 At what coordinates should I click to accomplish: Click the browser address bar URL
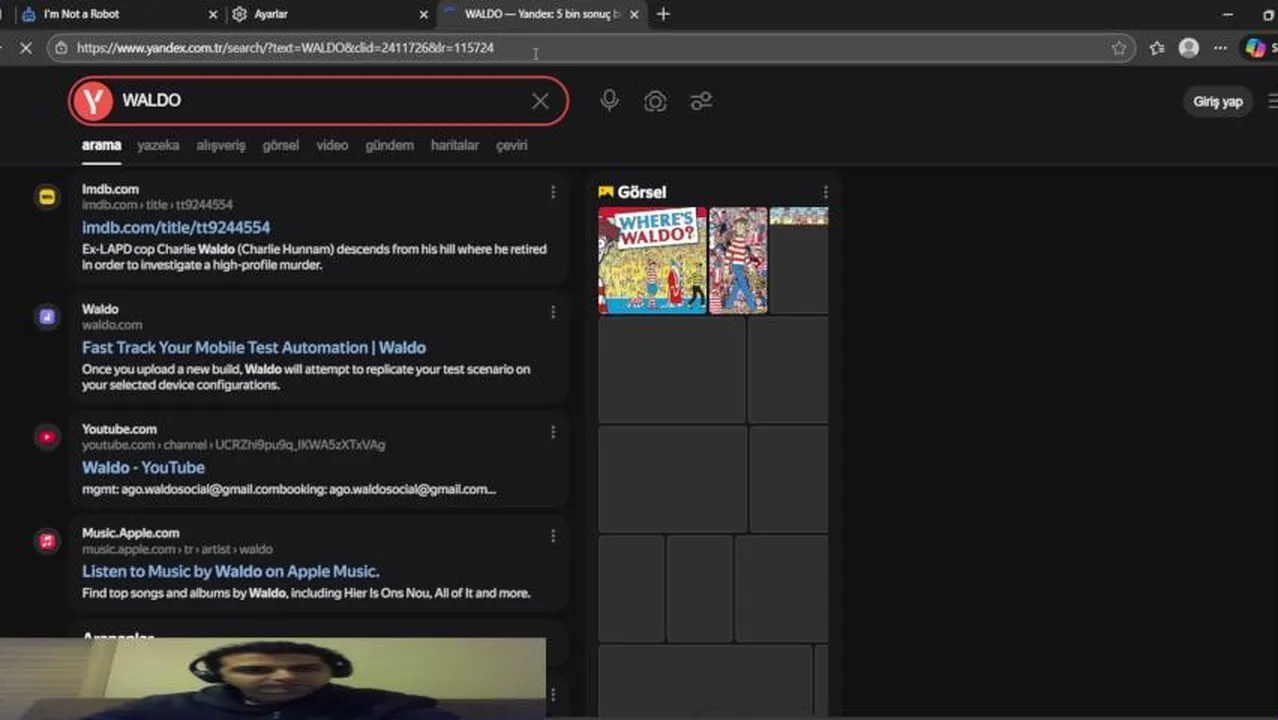pyautogui.click(x=285, y=47)
